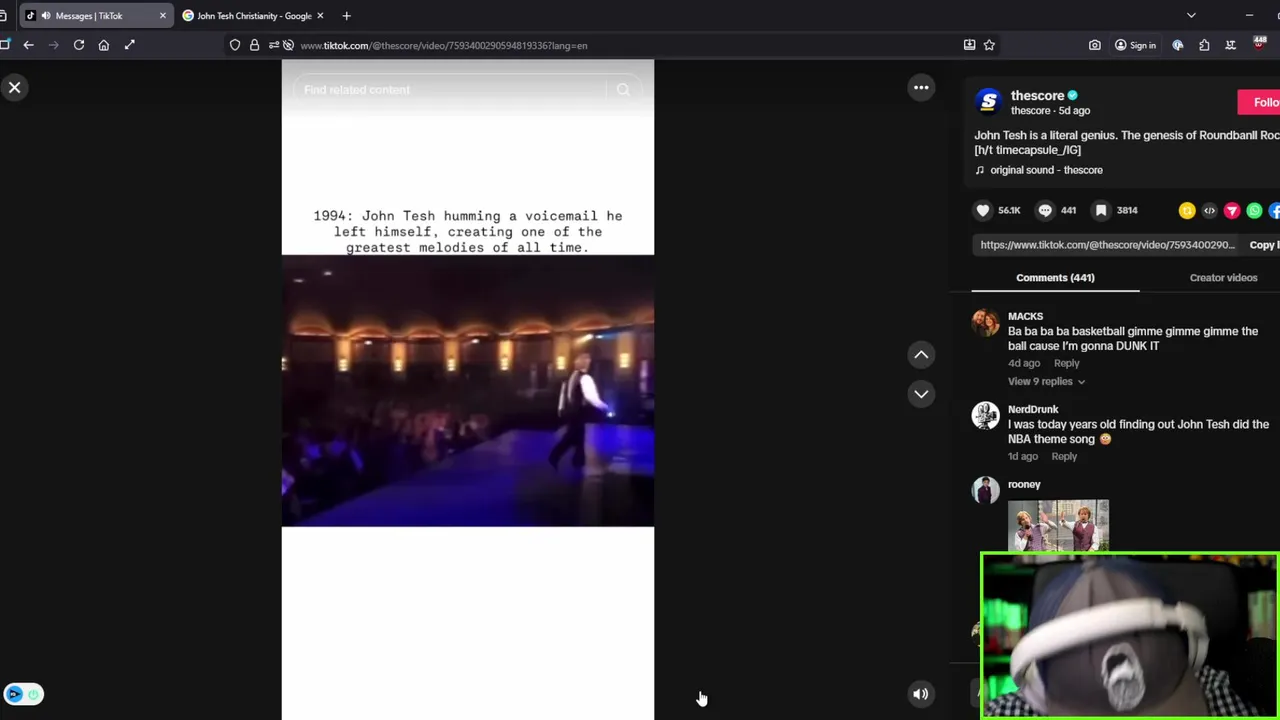The height and width of the screenshot is (720, 1280).
Task: Mute the video with the speaker icon
Action: click(x=921, y=694)
